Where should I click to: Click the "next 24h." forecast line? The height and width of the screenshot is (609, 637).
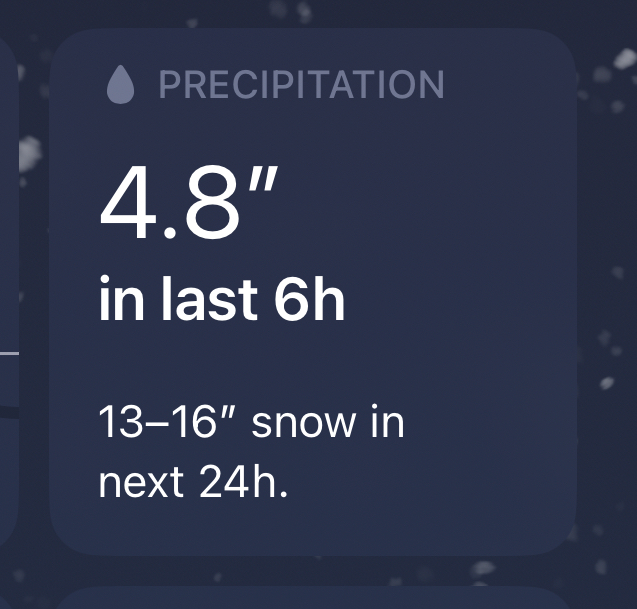(x=193, y=484)
